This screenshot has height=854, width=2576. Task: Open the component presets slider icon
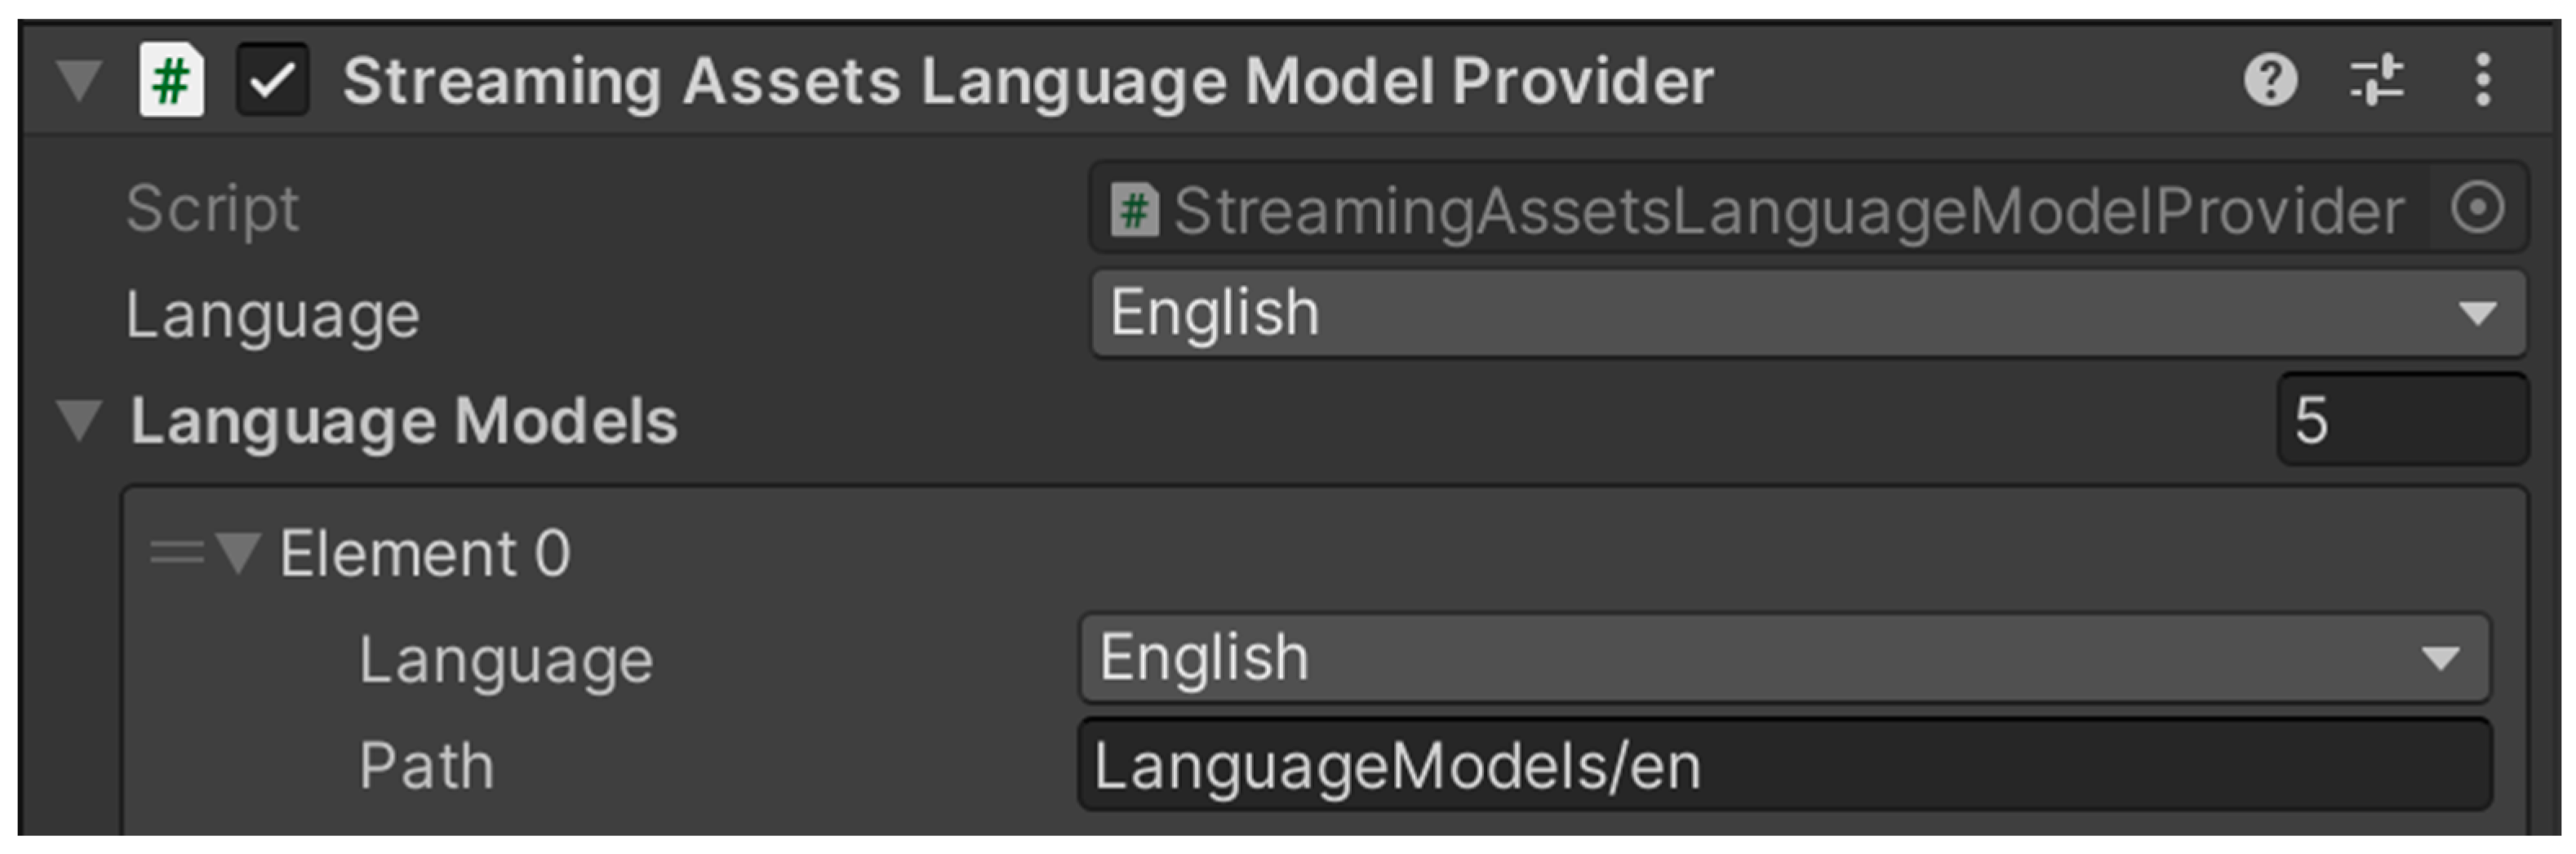click(2377, 80)
